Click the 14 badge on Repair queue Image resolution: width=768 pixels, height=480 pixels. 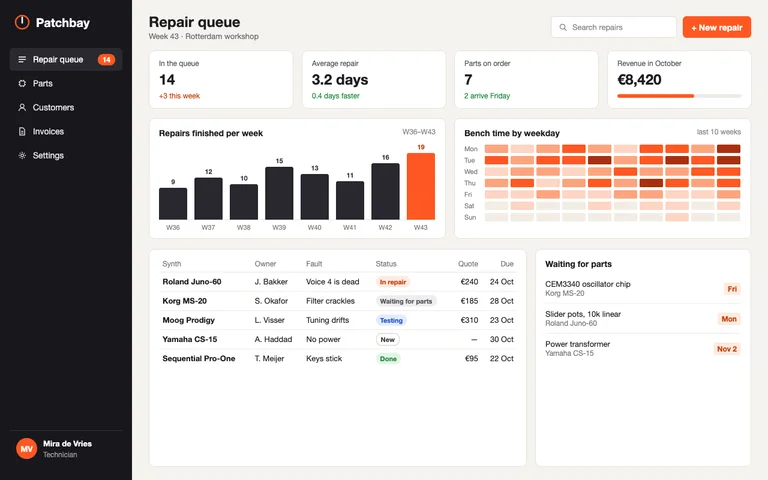[106, 60]
